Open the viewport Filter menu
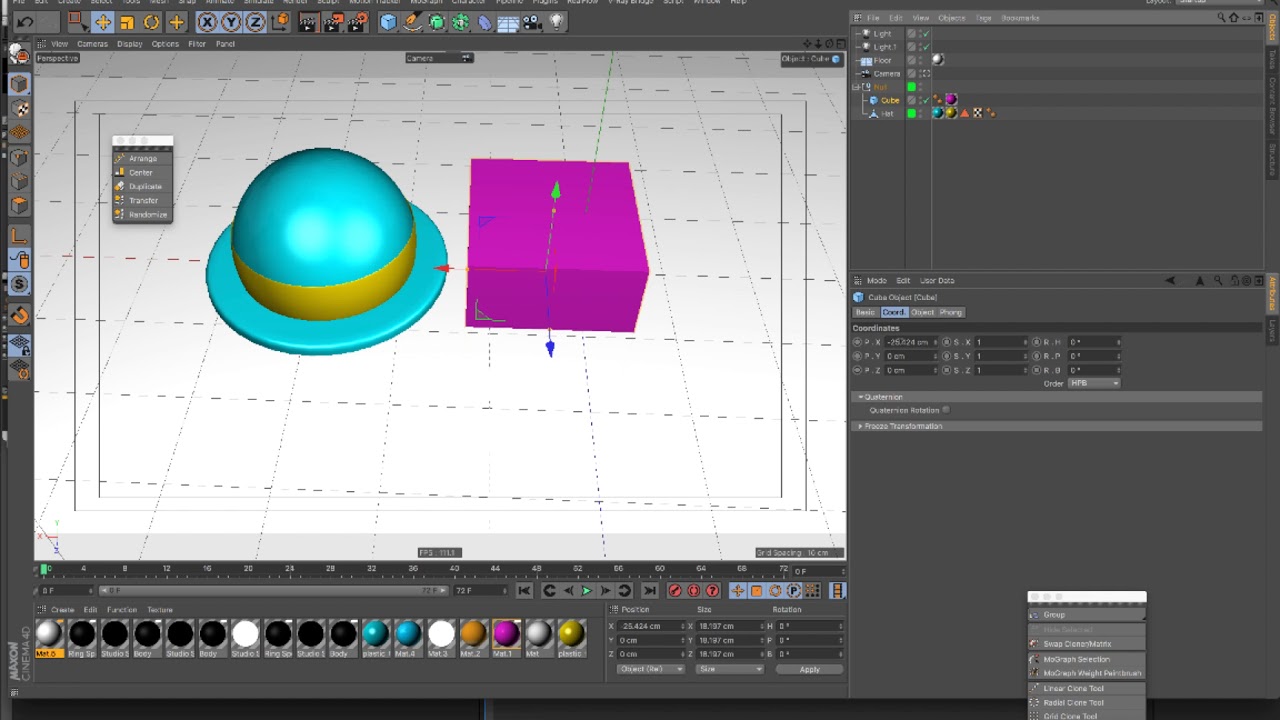This screenshot has width=1280, height=720. [x=197, y=44]
